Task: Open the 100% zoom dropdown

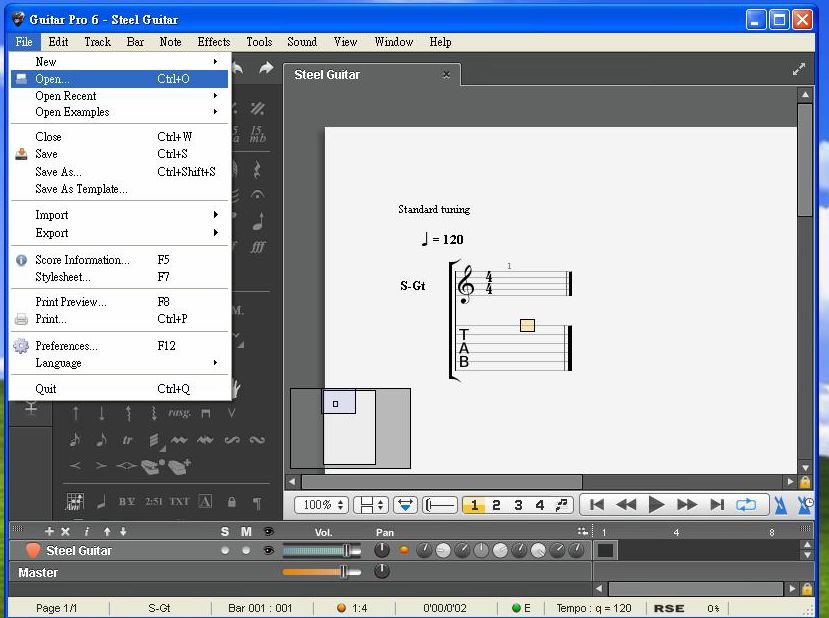Action: coord(322,505)
